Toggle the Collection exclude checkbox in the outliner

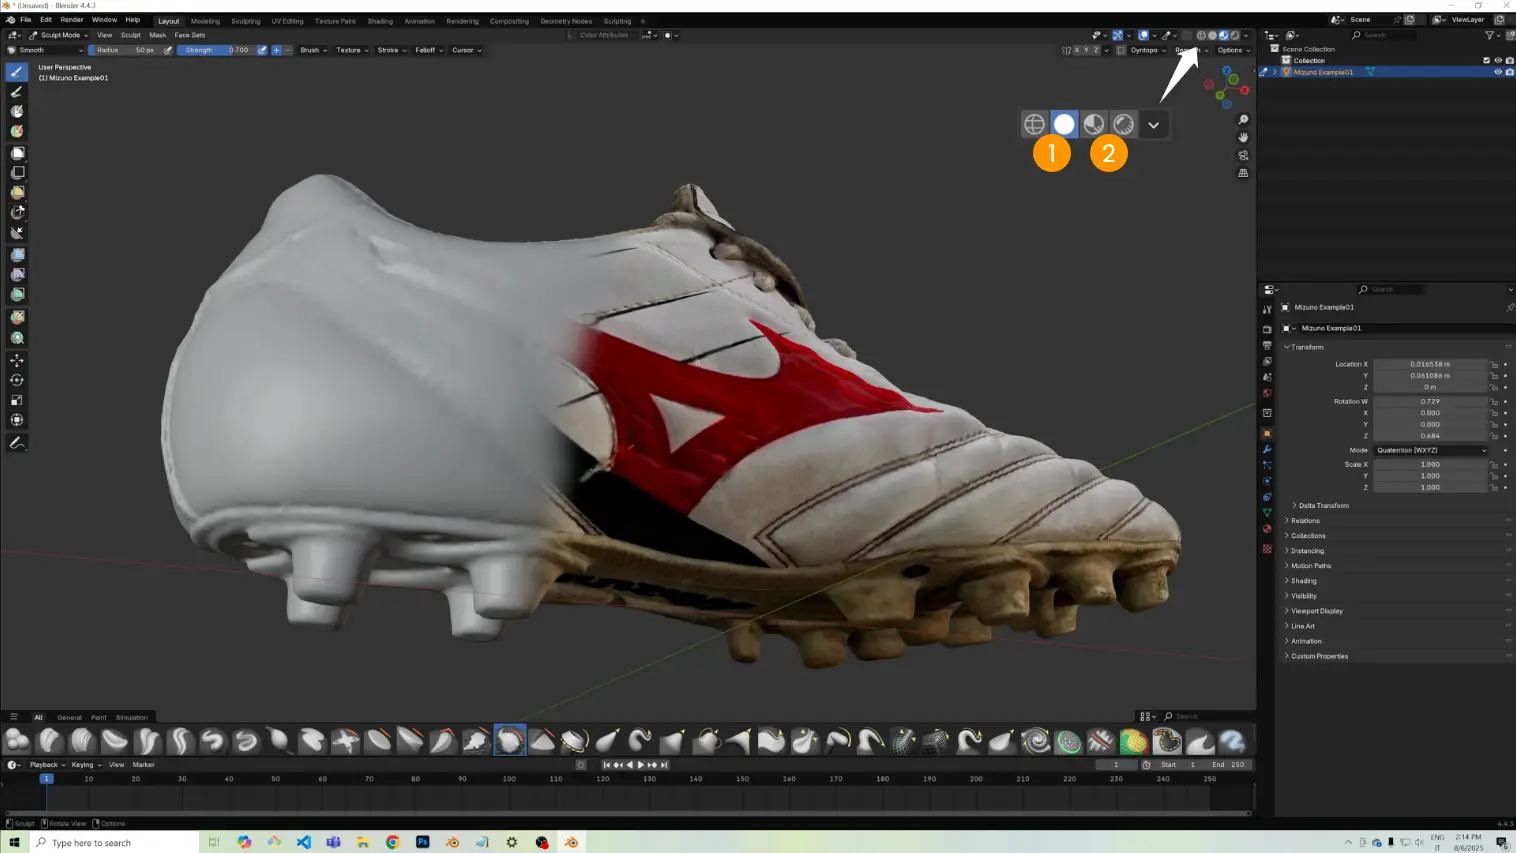point(1486,61)
